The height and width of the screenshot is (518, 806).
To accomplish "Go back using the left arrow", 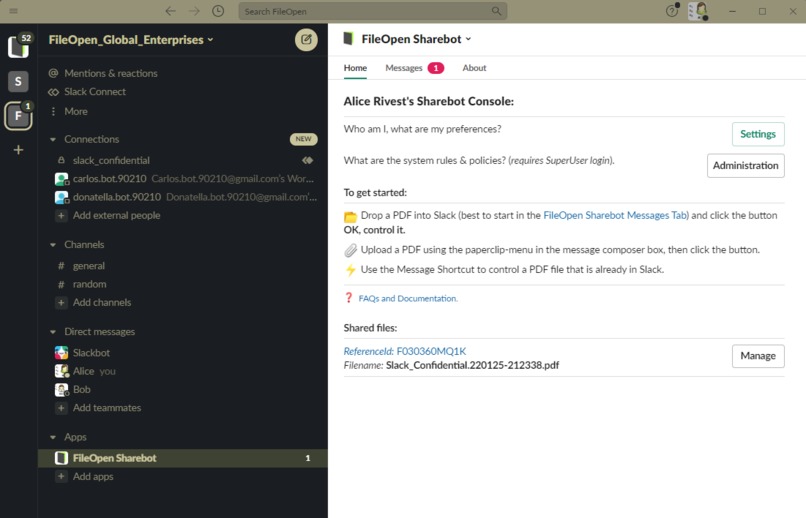I will pos(170,11).
